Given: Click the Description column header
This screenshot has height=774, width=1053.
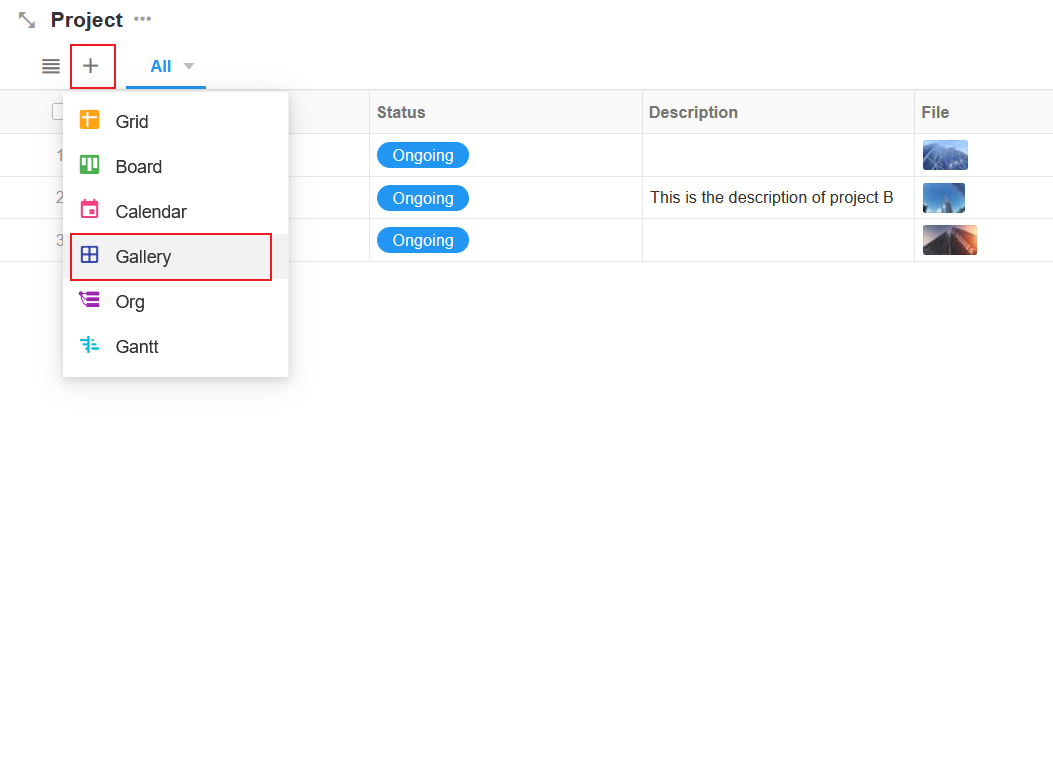Looking at the screenshot, I should pos(693,113).
